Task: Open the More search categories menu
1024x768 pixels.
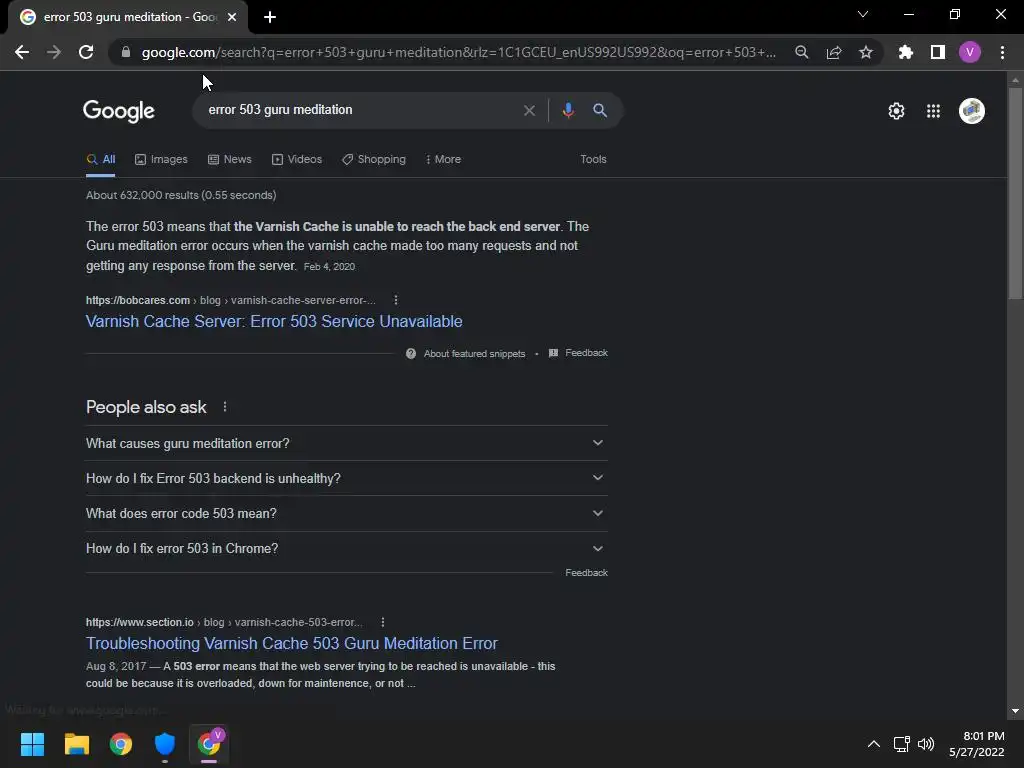Action: tap(443, 159)
